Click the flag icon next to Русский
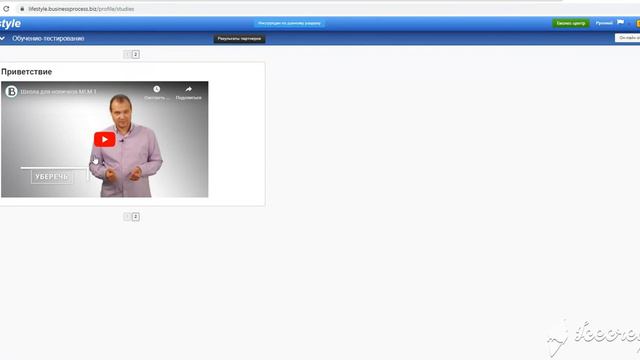This screenshot has width=640, height=360. pos(620,22)
